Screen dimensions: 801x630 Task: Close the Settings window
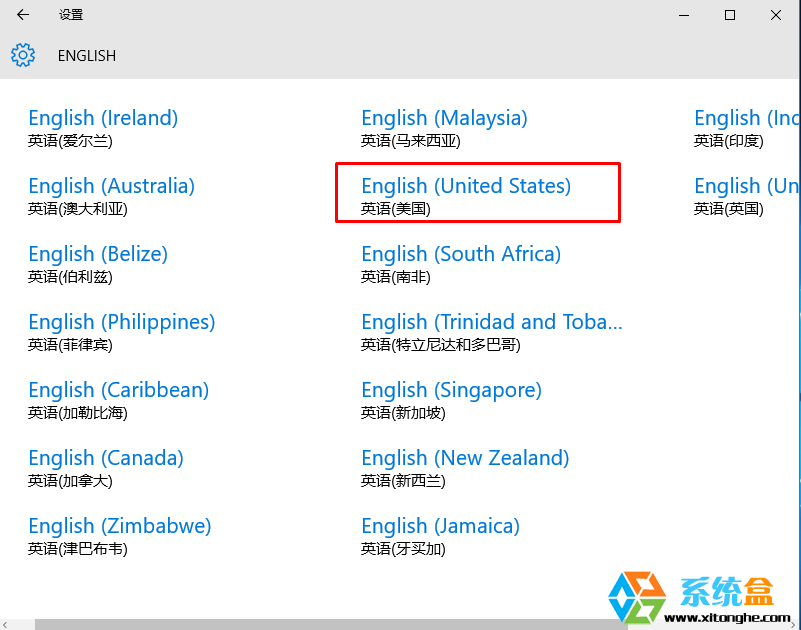pos(776,15)
